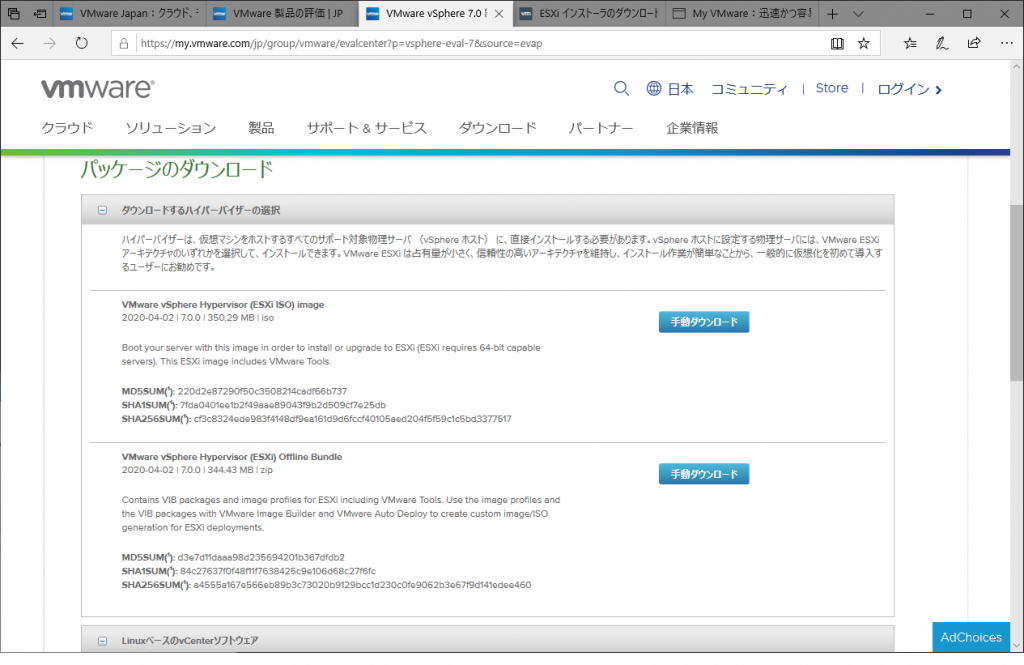
Task: Reload the page with refresh icon
Action: tap(82, 43)
